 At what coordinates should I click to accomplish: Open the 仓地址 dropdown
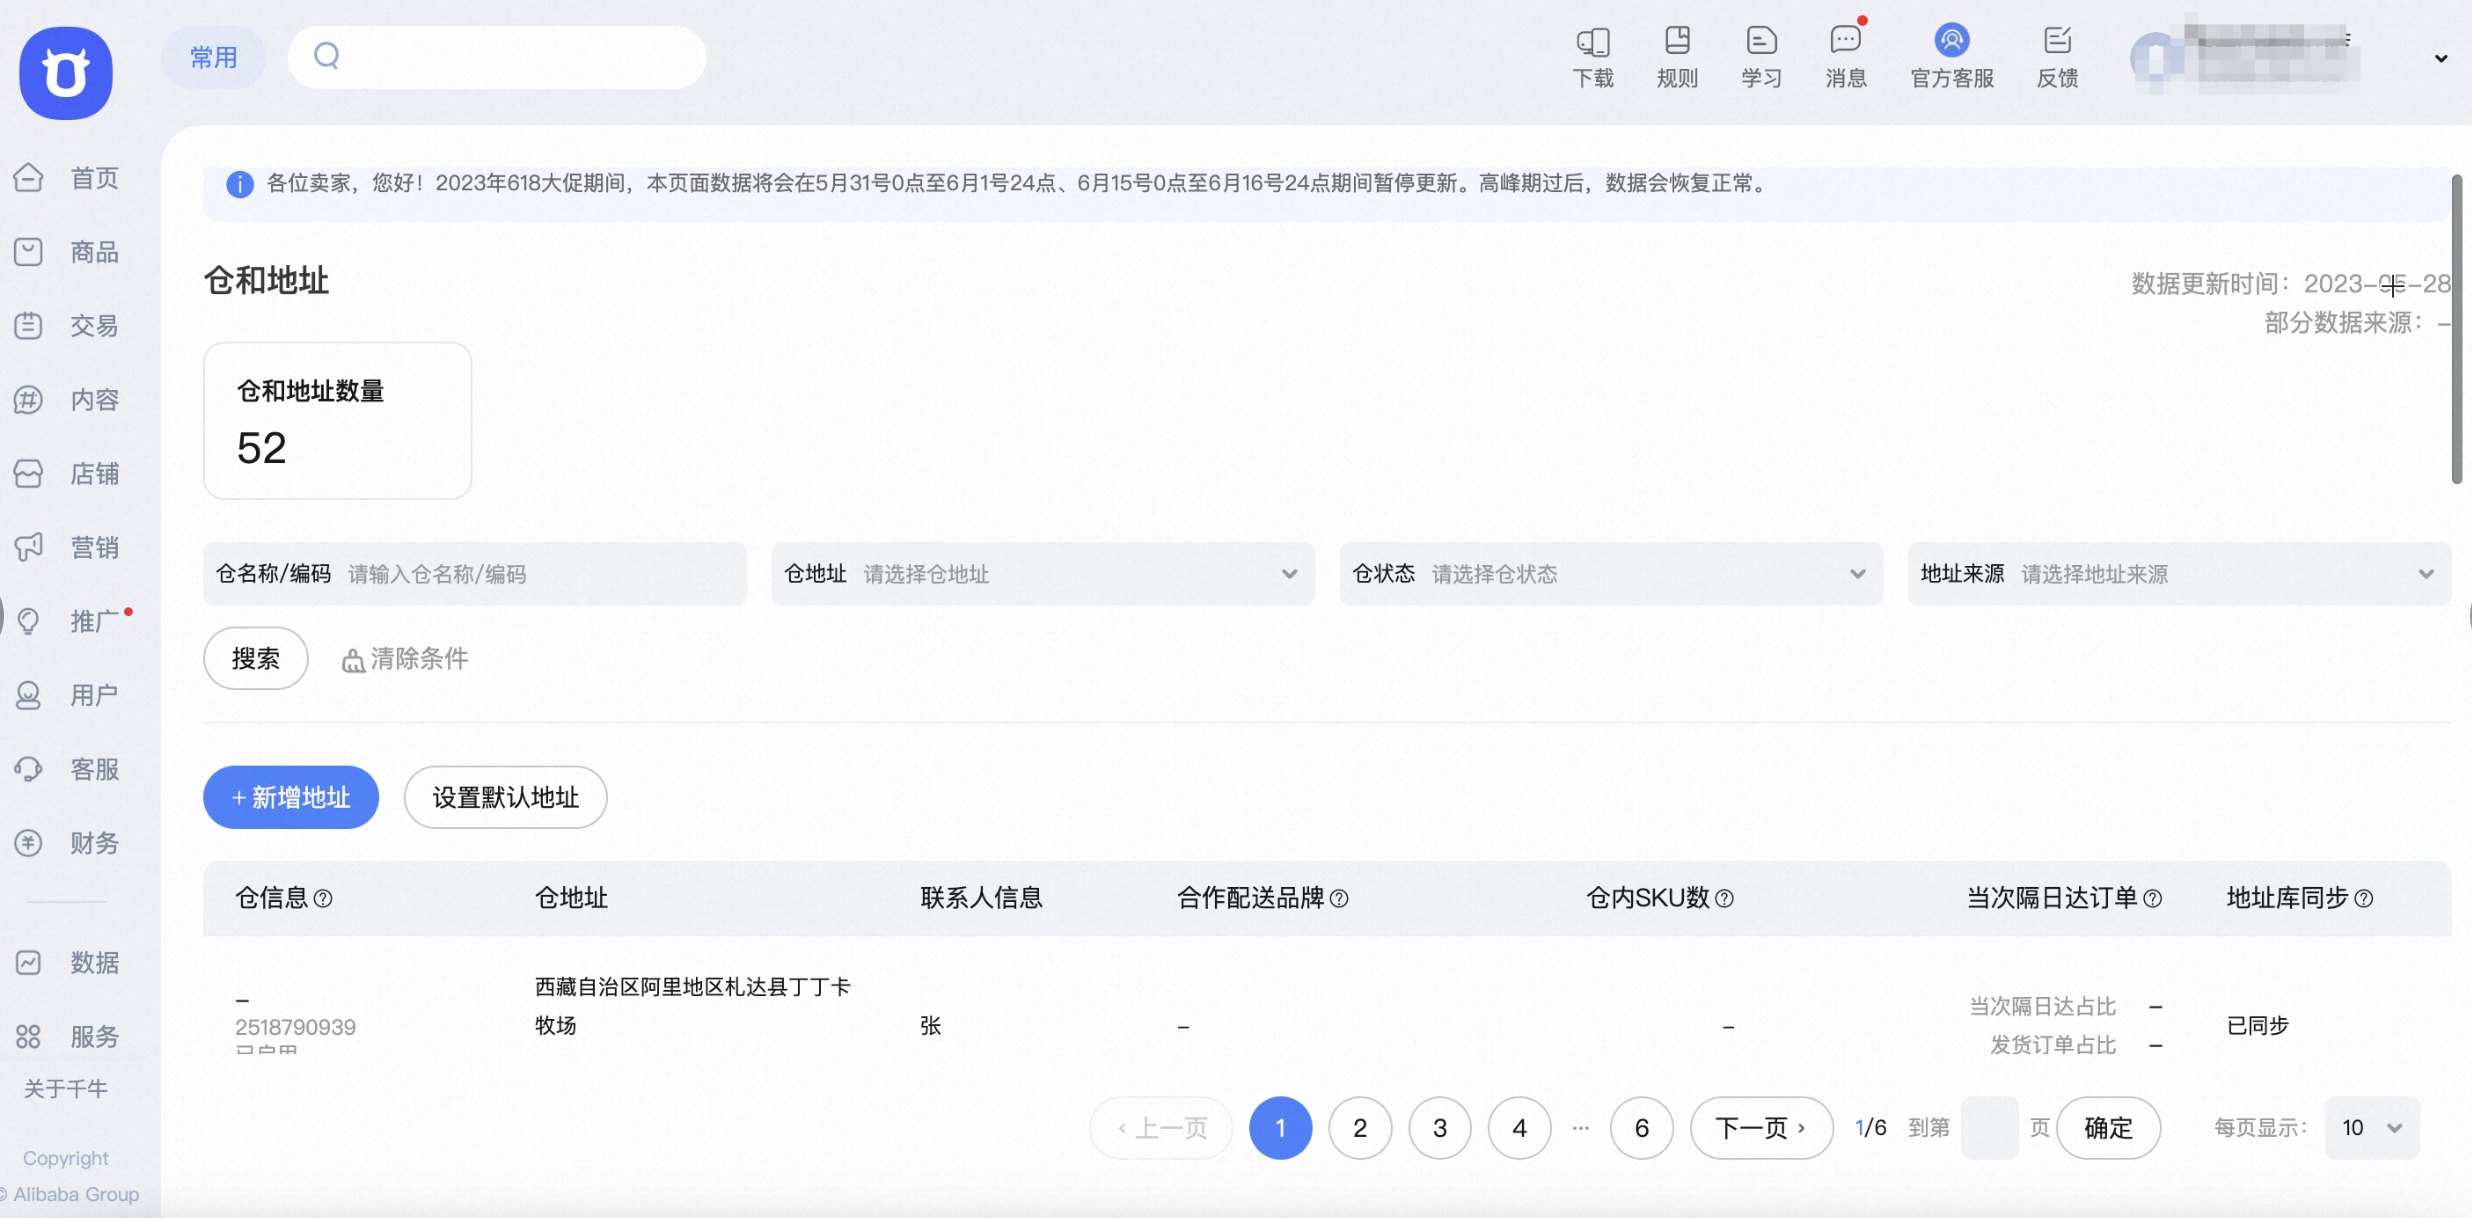(x=1043, y=574)
